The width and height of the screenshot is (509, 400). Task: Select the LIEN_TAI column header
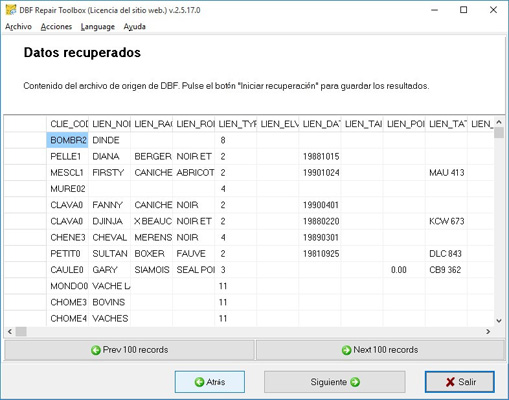362,124
